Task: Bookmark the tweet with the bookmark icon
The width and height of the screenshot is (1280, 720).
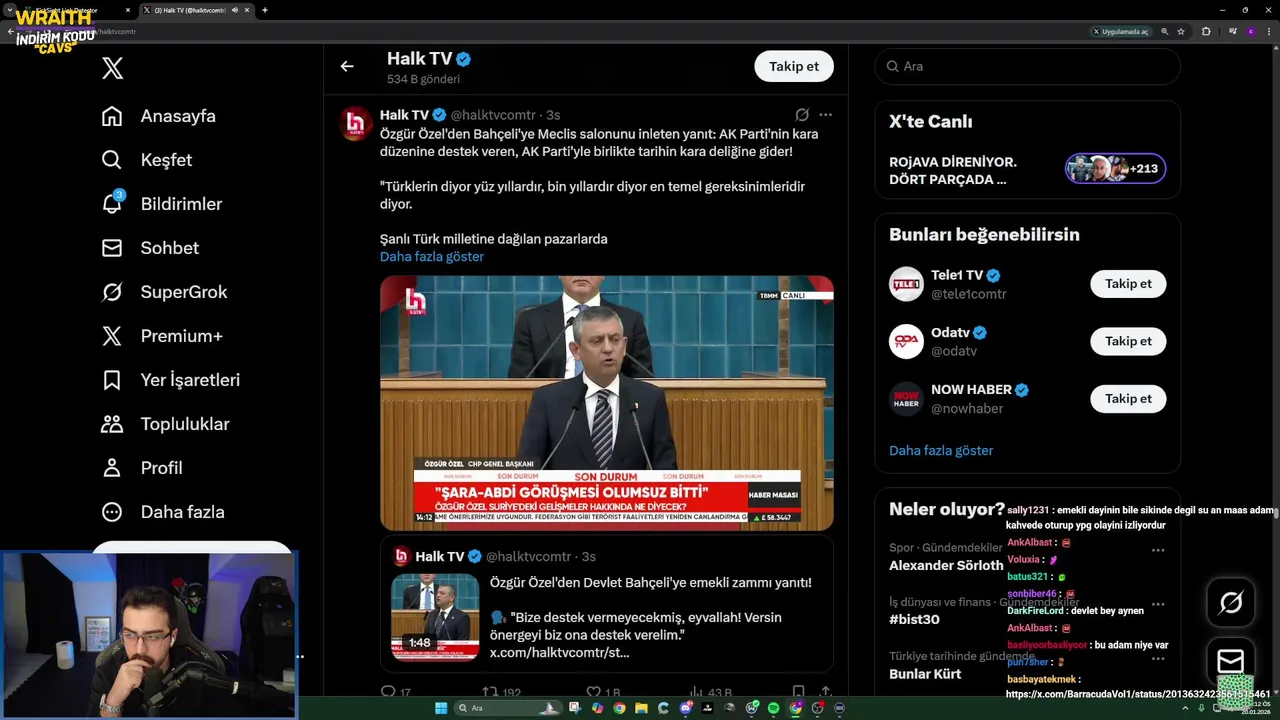Action: (798, 692)
